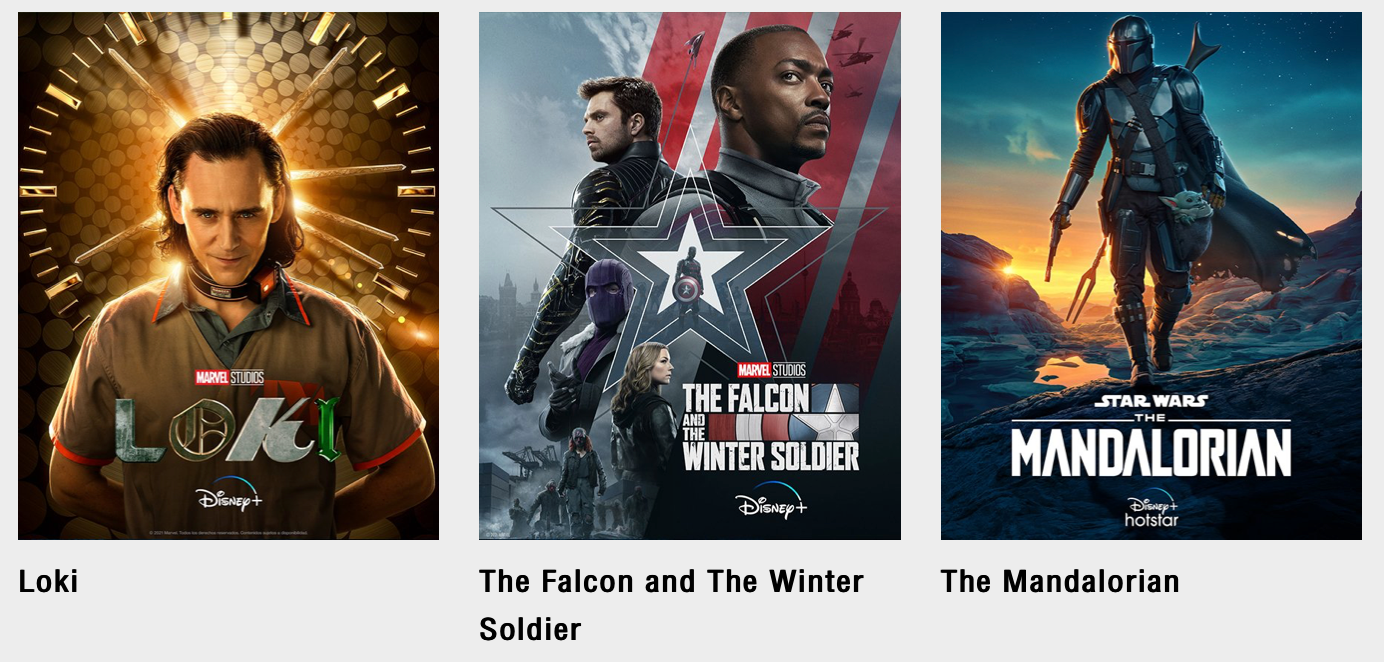This screenshot has width=1384, height=662.
Task: Open The Falcon and The Winter Soldier poster
Action: point(690,276)
